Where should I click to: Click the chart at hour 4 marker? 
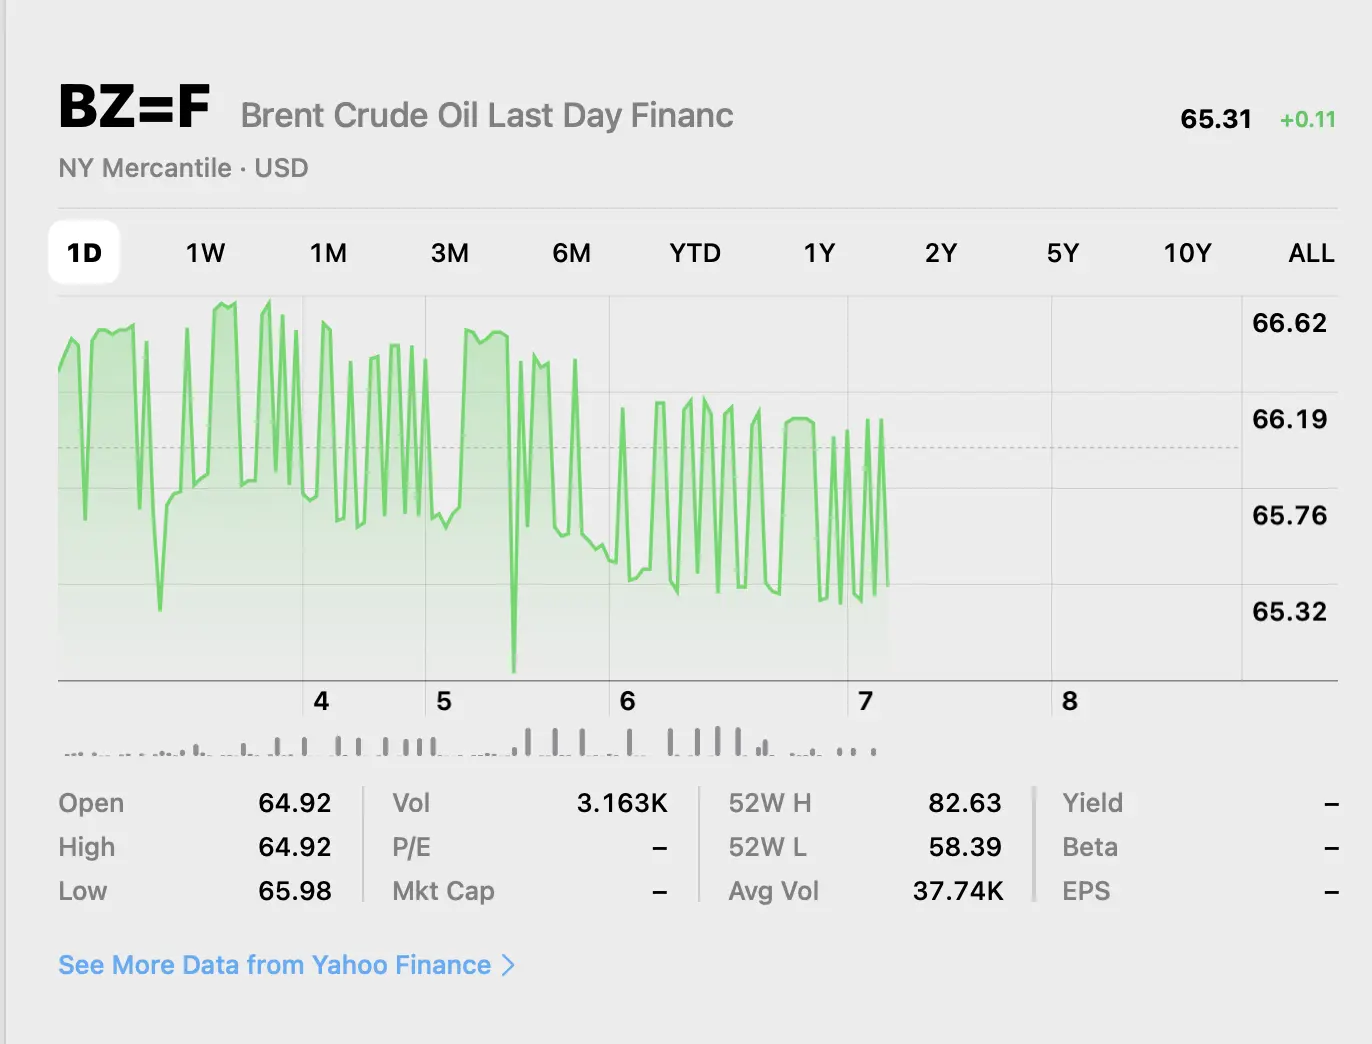tap(321, 701)
